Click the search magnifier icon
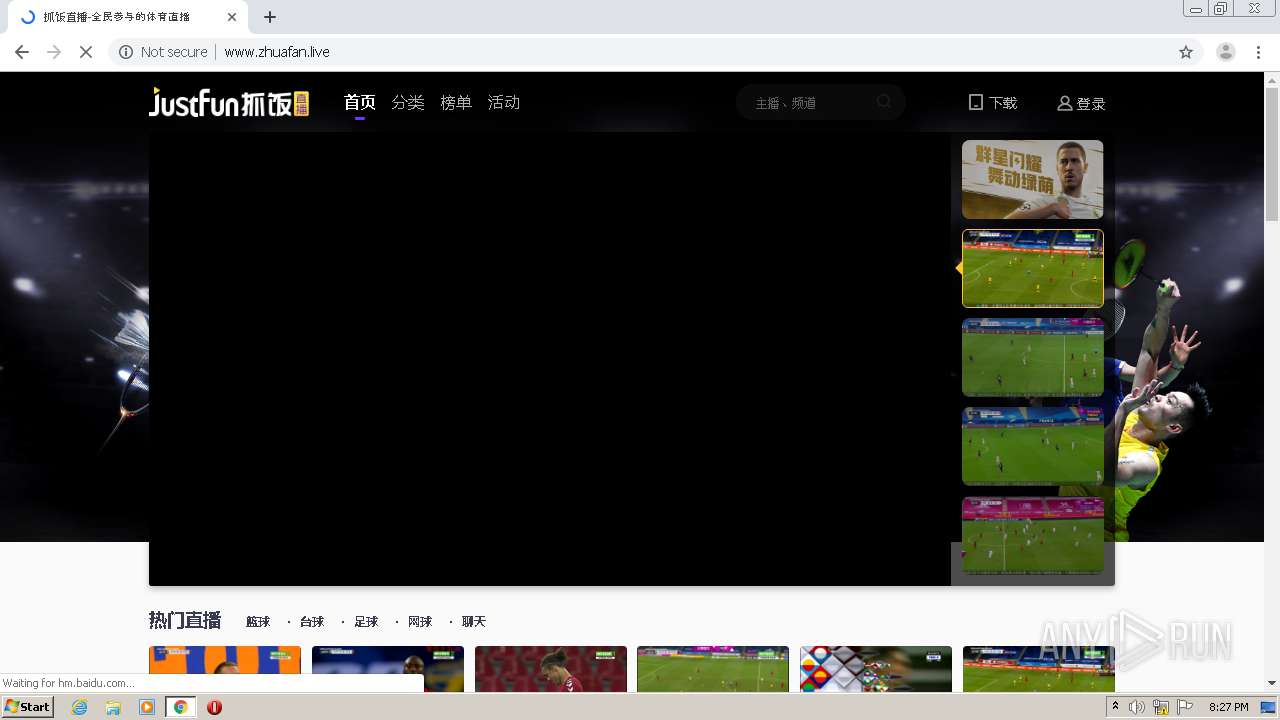 [x=884, y=102]
